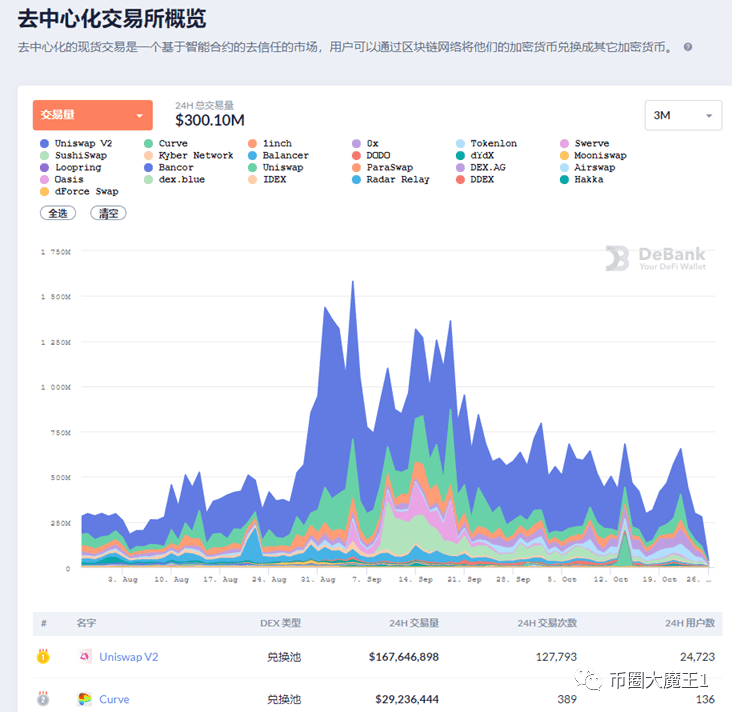The height and width of the screenshot is (712, 732).
Task: Toggle DEX.AG in the legend
Action: (481, 167)
